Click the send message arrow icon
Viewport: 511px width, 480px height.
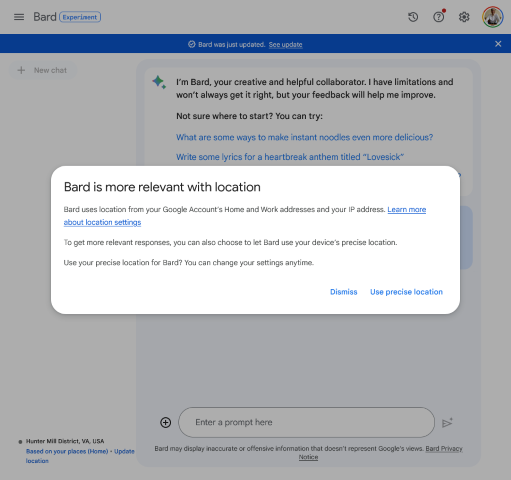pyautogui.click(x=447, y=423)
